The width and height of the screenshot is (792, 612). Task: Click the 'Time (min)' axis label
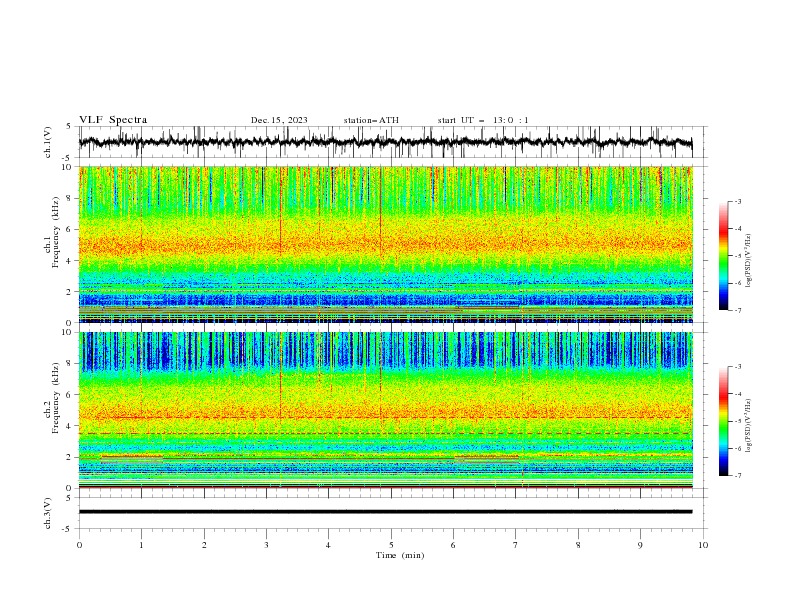tap(400, 555)
